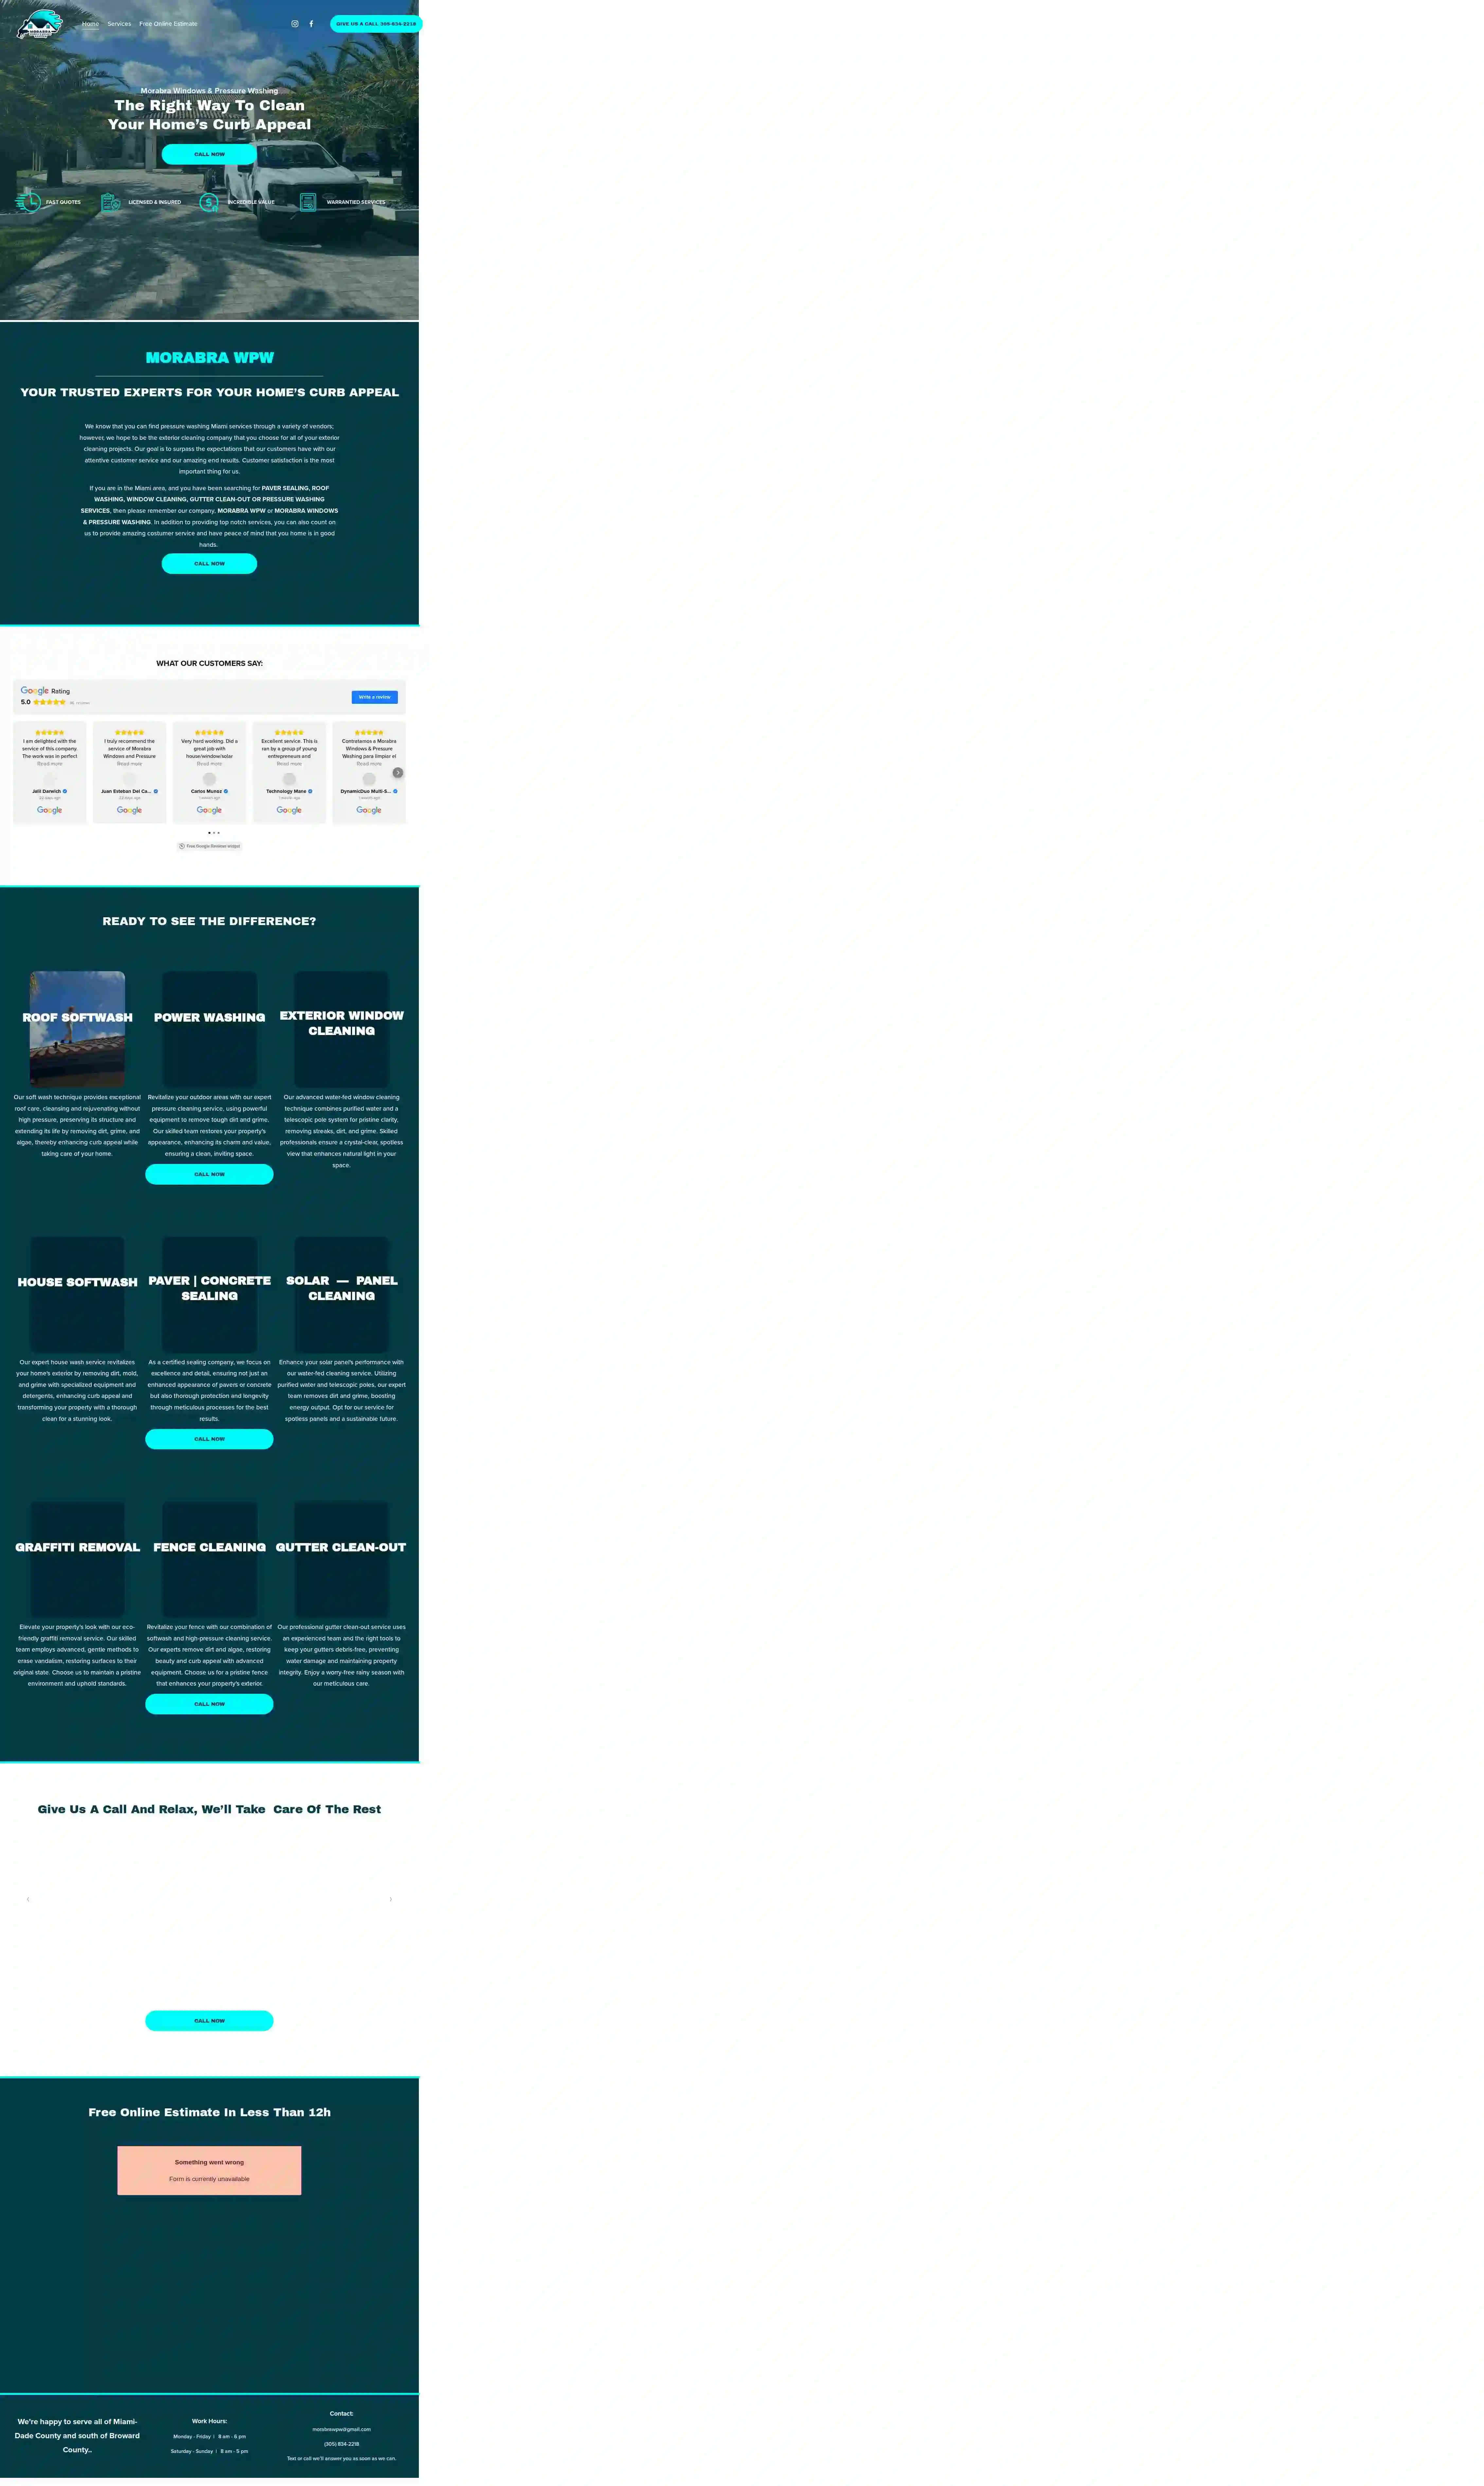Click the gallery next arrow
Image resolution: width=1484 pixels, height=2486 pixels.
click(x=391, y=1899)
